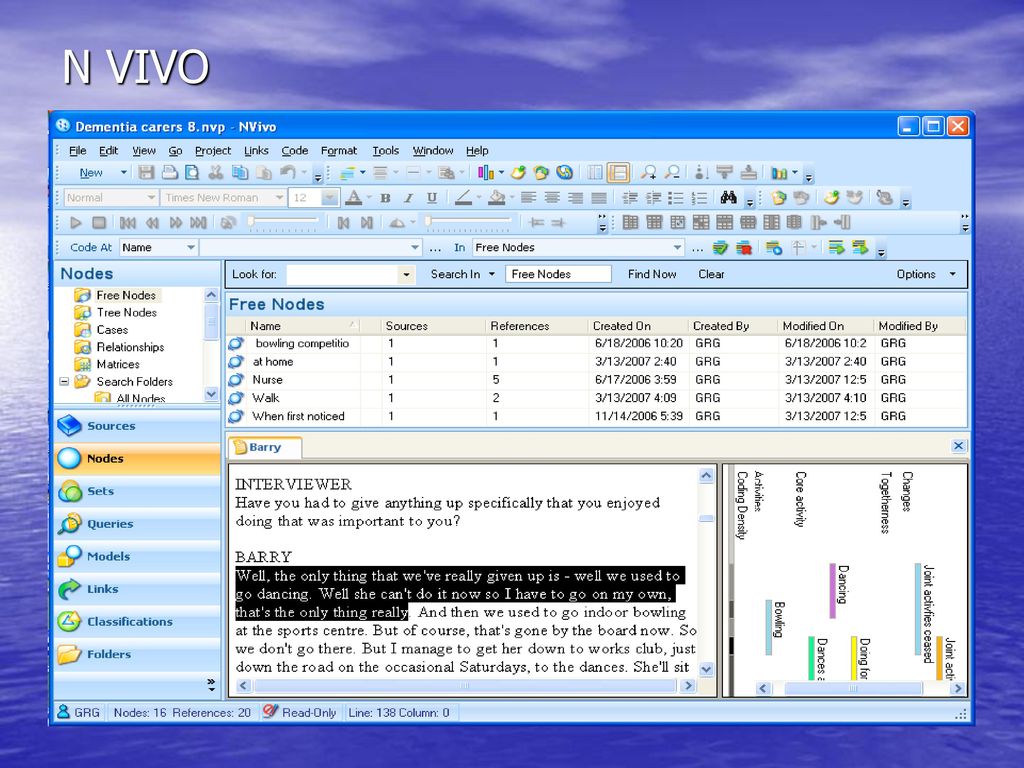Open the In Free Nodes dropdown
1024x768 pixels.
[677, 248]
